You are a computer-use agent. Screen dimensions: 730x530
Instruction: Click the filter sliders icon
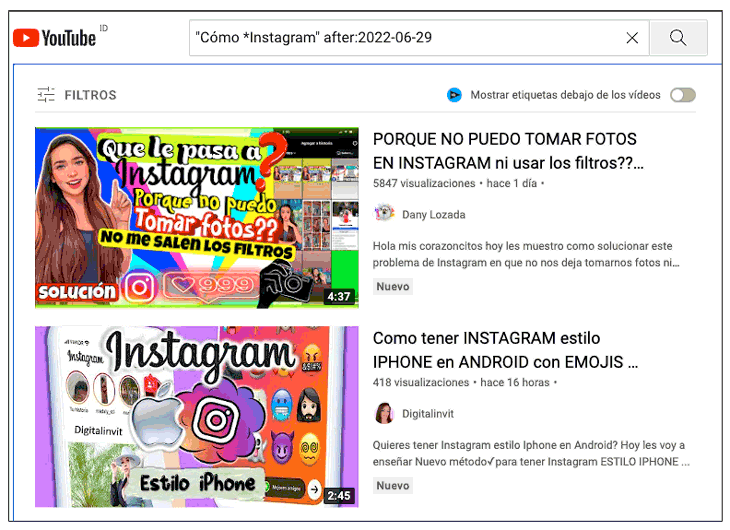pos(46,95)
